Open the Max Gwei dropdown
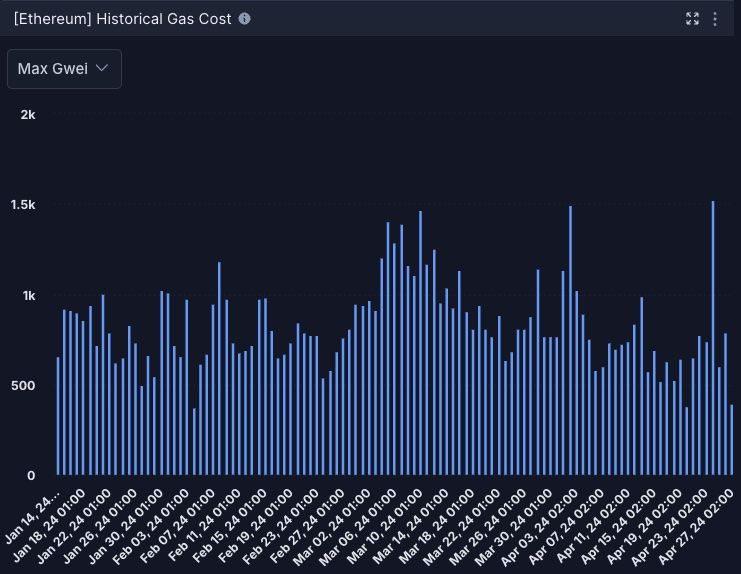The width and height of the screenshot is (741, 574). coord(64,69)
